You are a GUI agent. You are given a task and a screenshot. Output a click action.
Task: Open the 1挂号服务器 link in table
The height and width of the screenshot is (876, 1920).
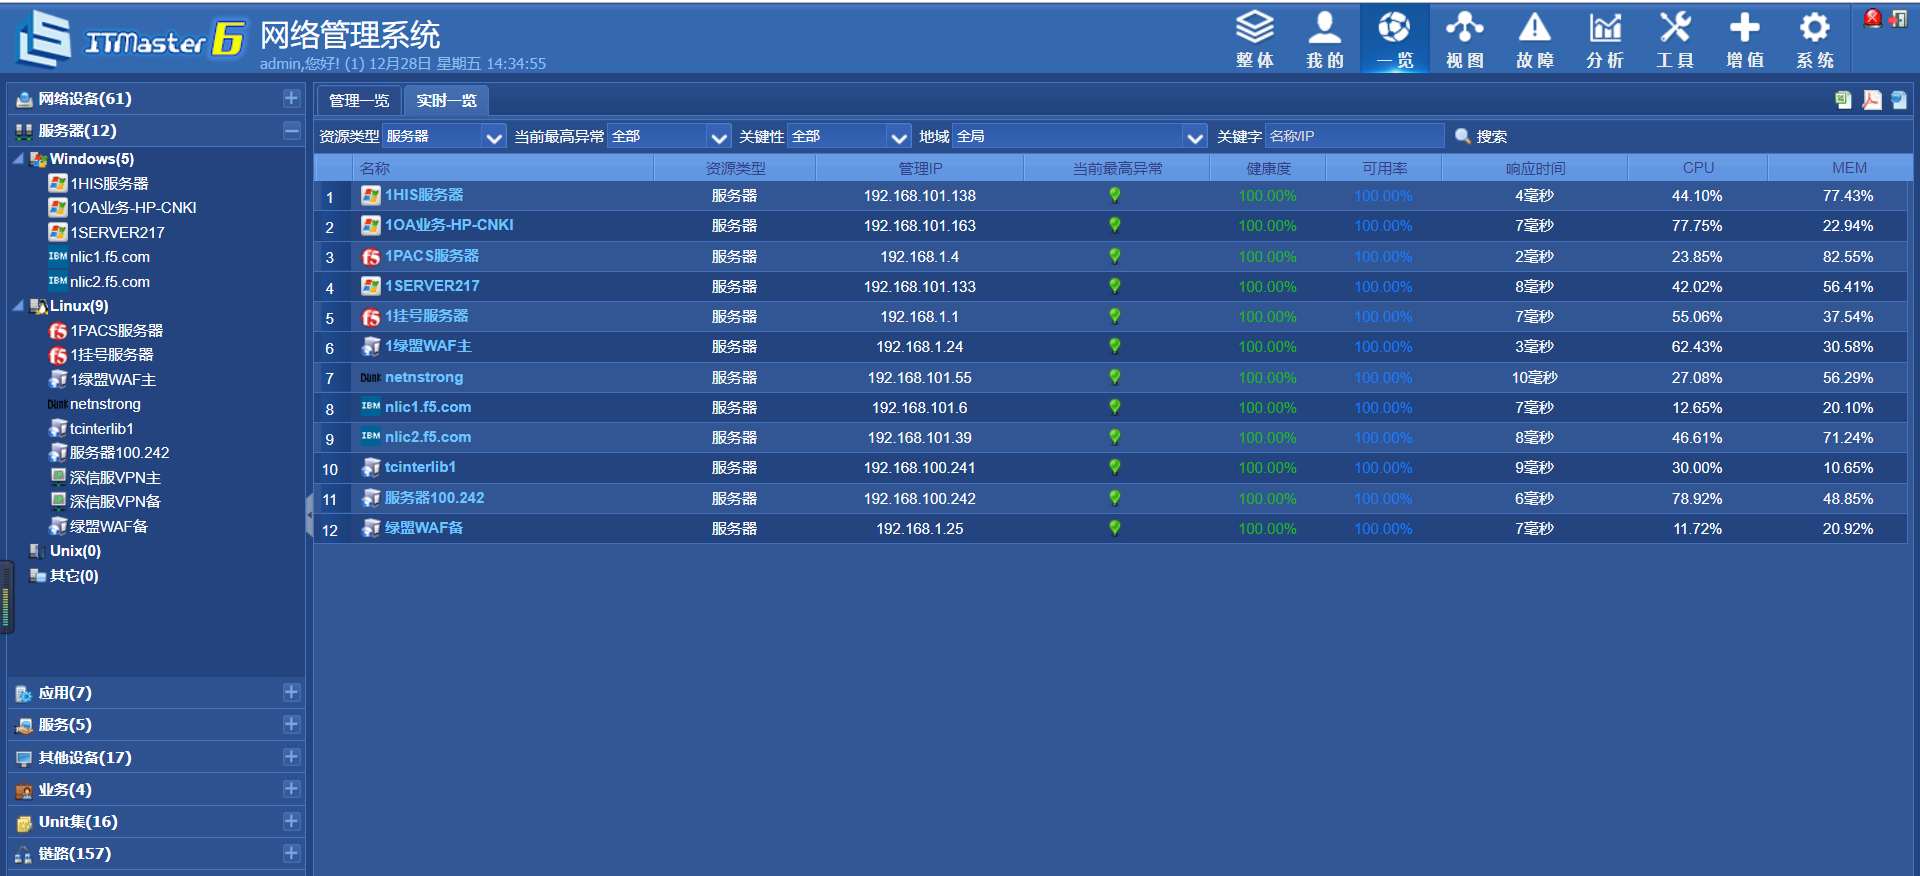pyautogui.click(x=427, y=316)
